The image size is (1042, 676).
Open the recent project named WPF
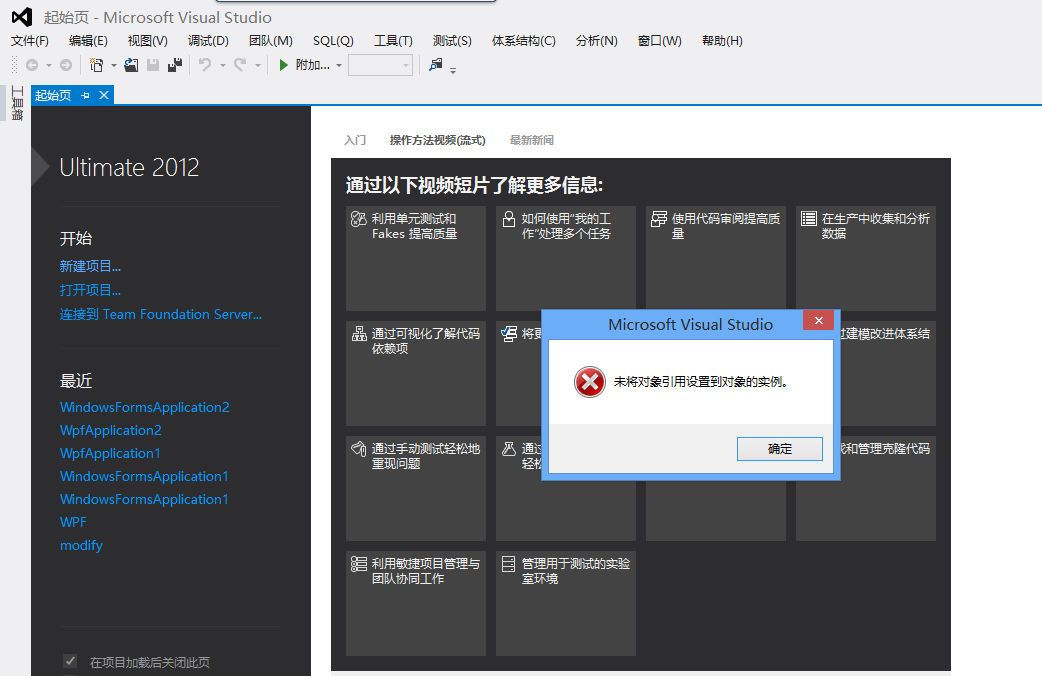73,522
